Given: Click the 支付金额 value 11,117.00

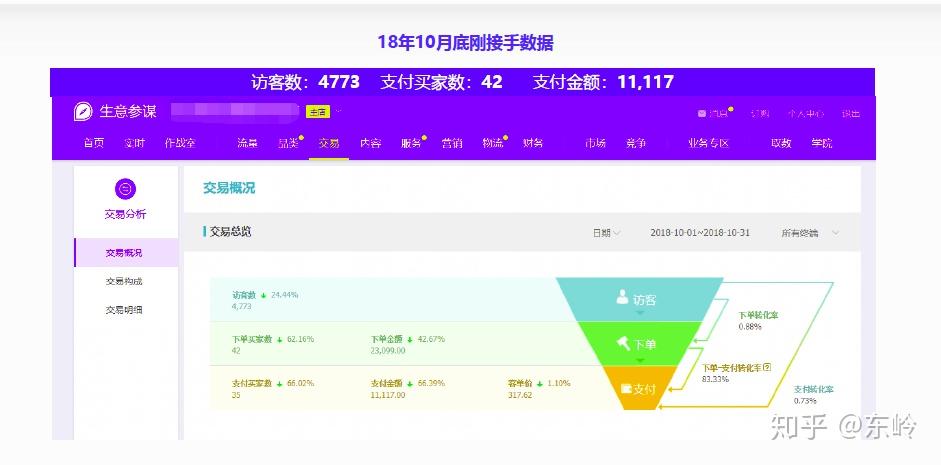Looking at the screenshot, I should (x=388, y=395).
